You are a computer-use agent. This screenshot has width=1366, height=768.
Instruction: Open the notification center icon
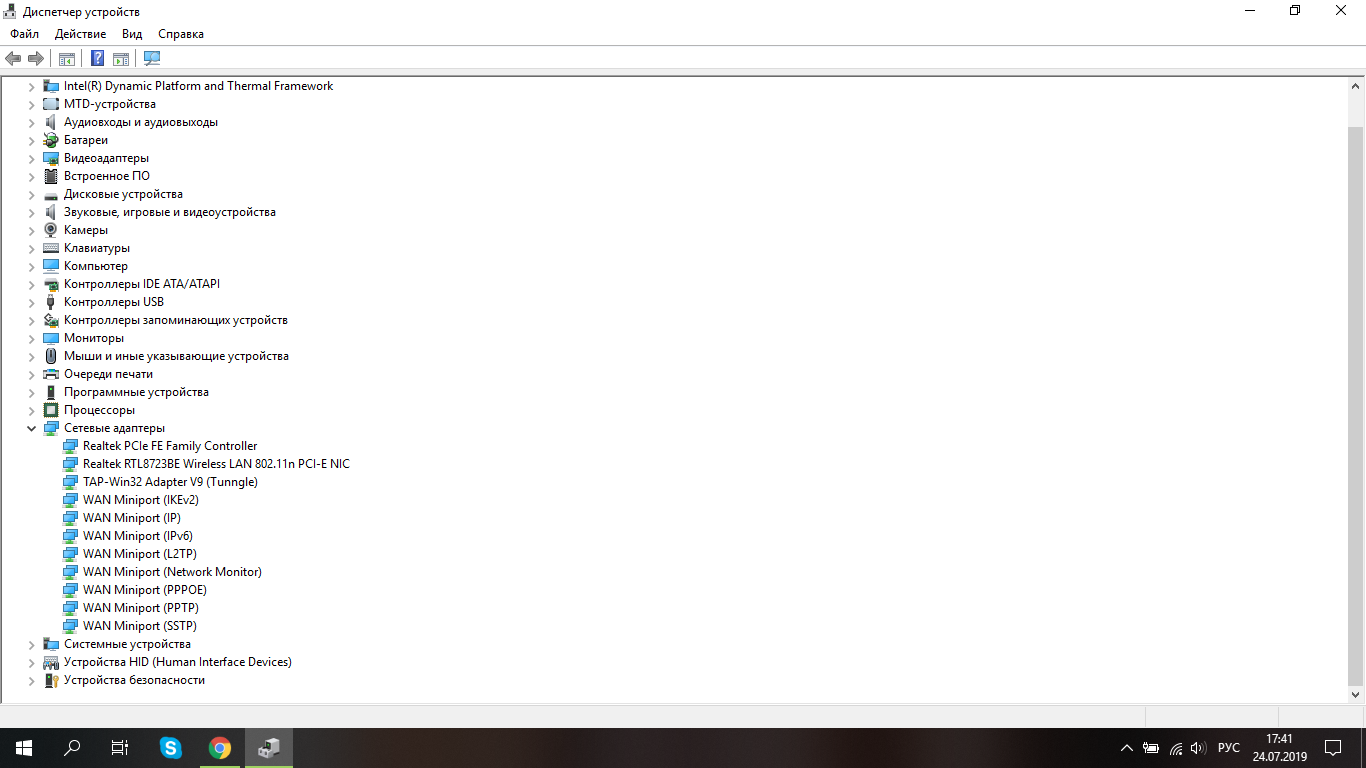click(1333, 747)
